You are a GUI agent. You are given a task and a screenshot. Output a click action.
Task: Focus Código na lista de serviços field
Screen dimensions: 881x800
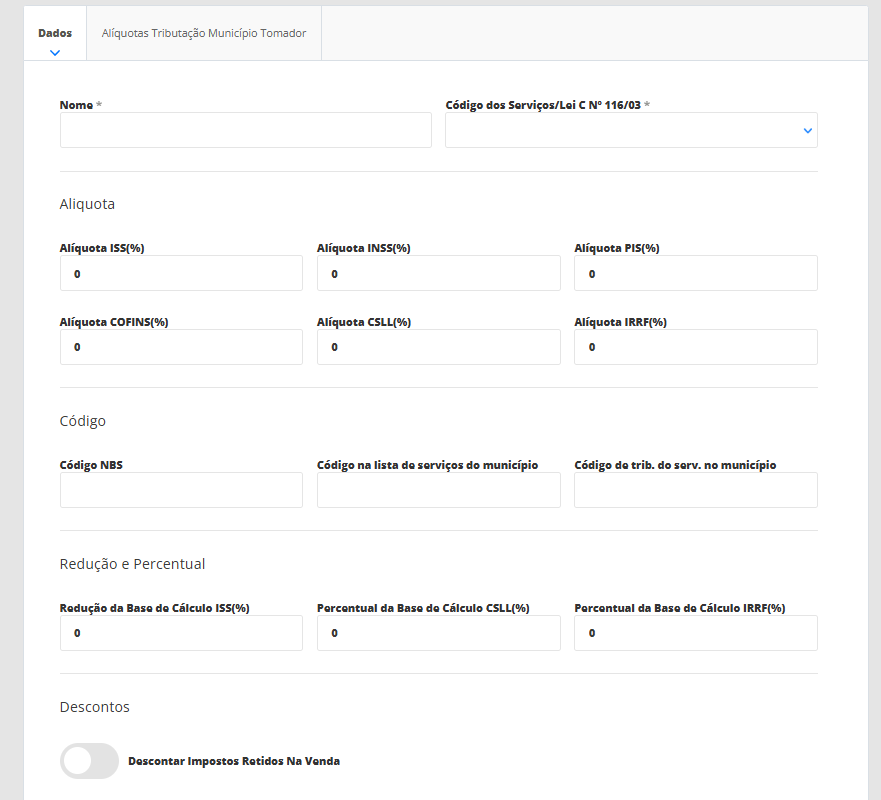coord(438,490)
